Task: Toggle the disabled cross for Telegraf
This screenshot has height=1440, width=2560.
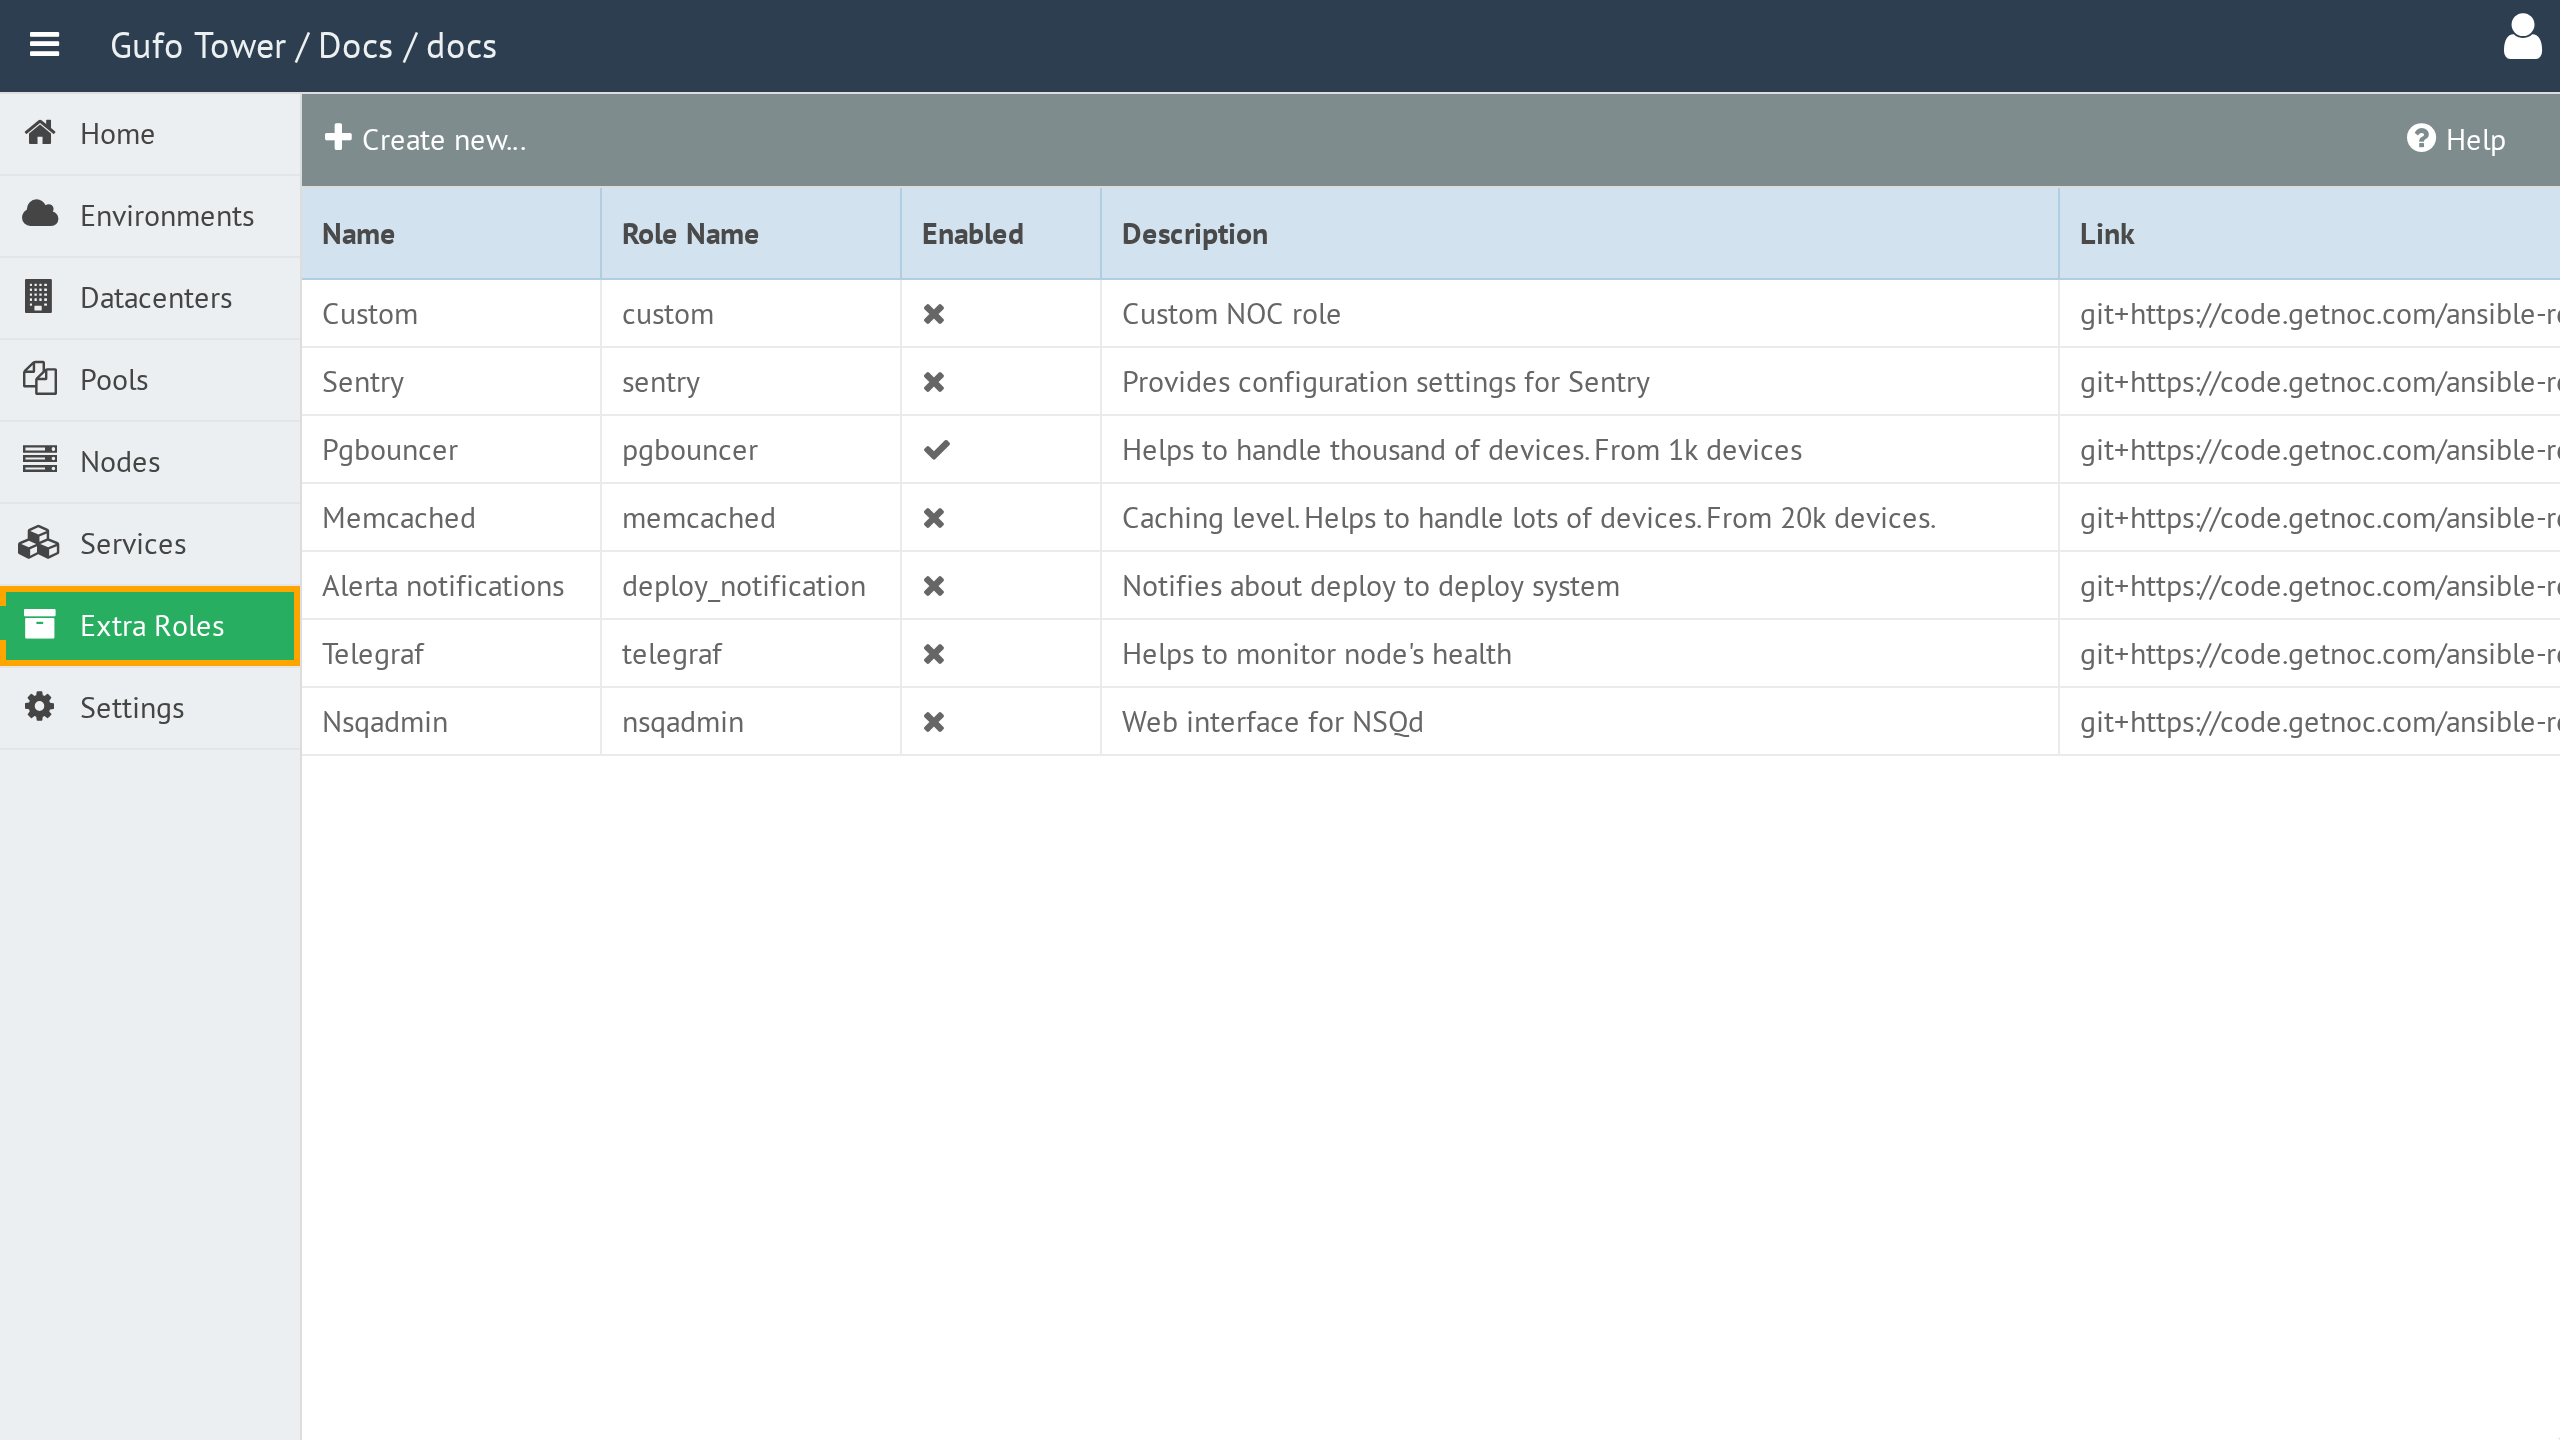Action: point(934,654)
